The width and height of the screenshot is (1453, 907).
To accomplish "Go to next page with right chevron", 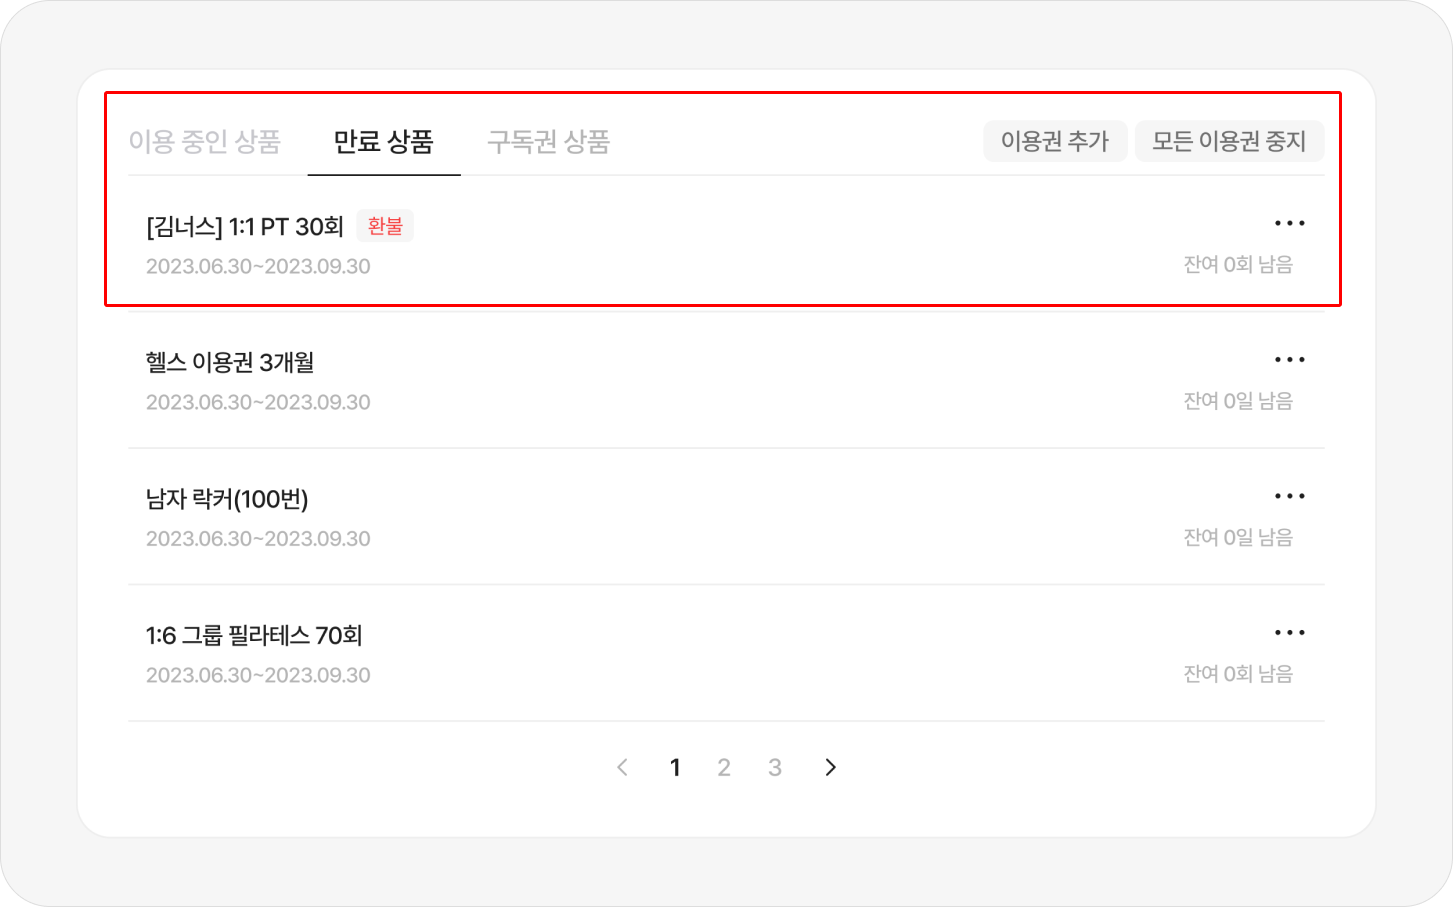I will [830, 767].
